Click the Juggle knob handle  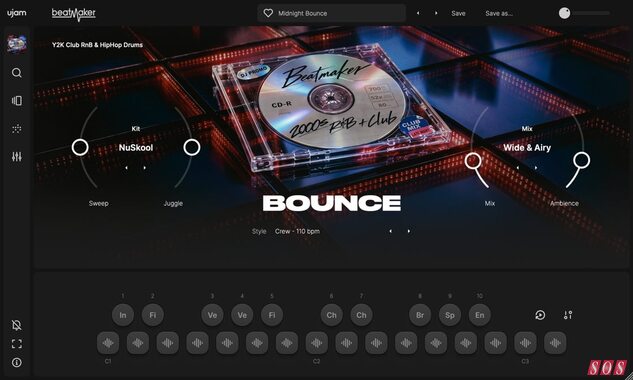[191, 147]
